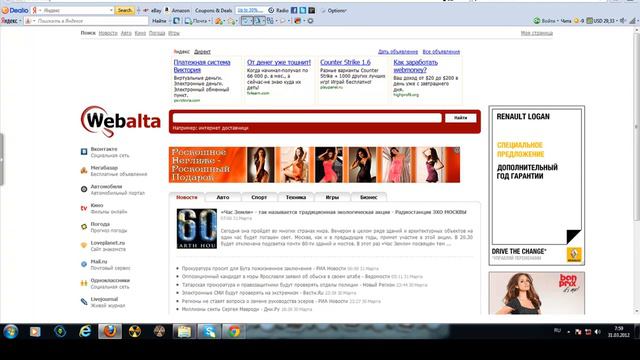The image size is (640, 360).
Task: Open Автомобили portal icon
Action: (84, 189)
